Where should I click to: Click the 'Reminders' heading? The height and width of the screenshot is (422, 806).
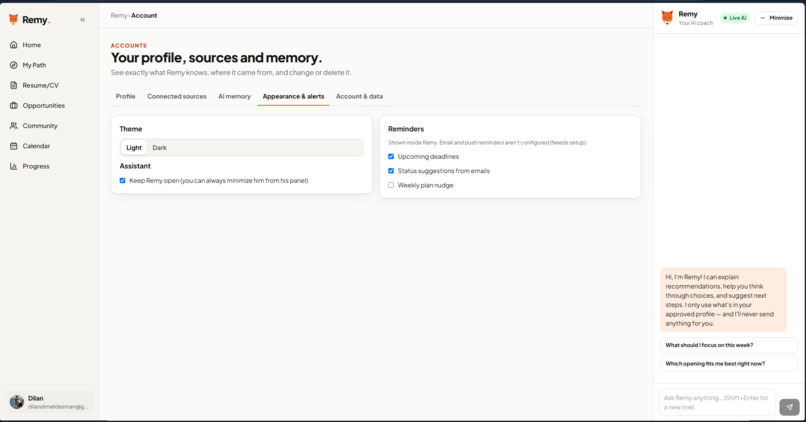point(406,129)
